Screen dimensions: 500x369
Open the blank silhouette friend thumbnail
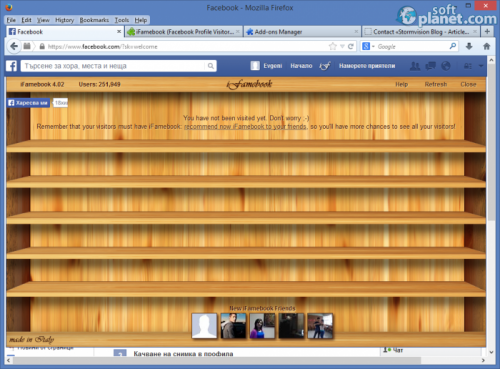click(x=204, y=326)
